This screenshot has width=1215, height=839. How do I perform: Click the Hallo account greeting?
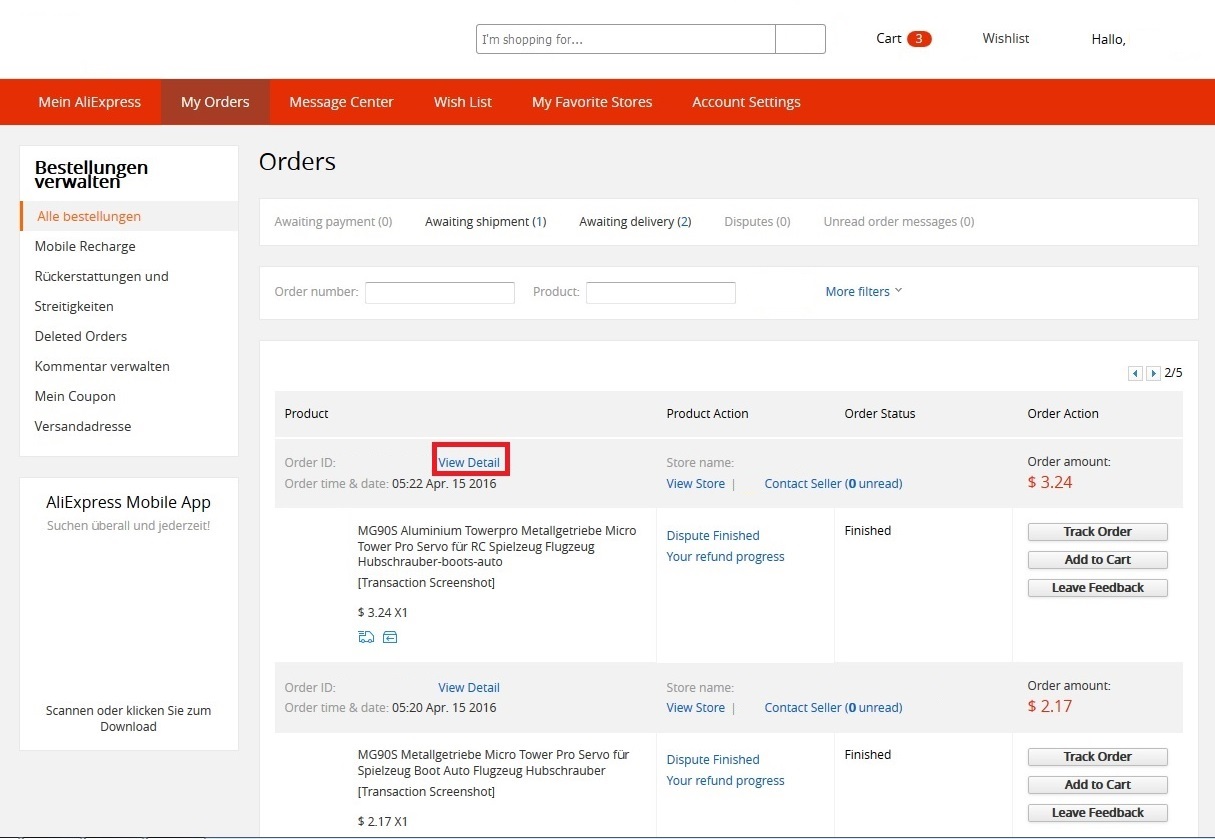(1108, 40)
